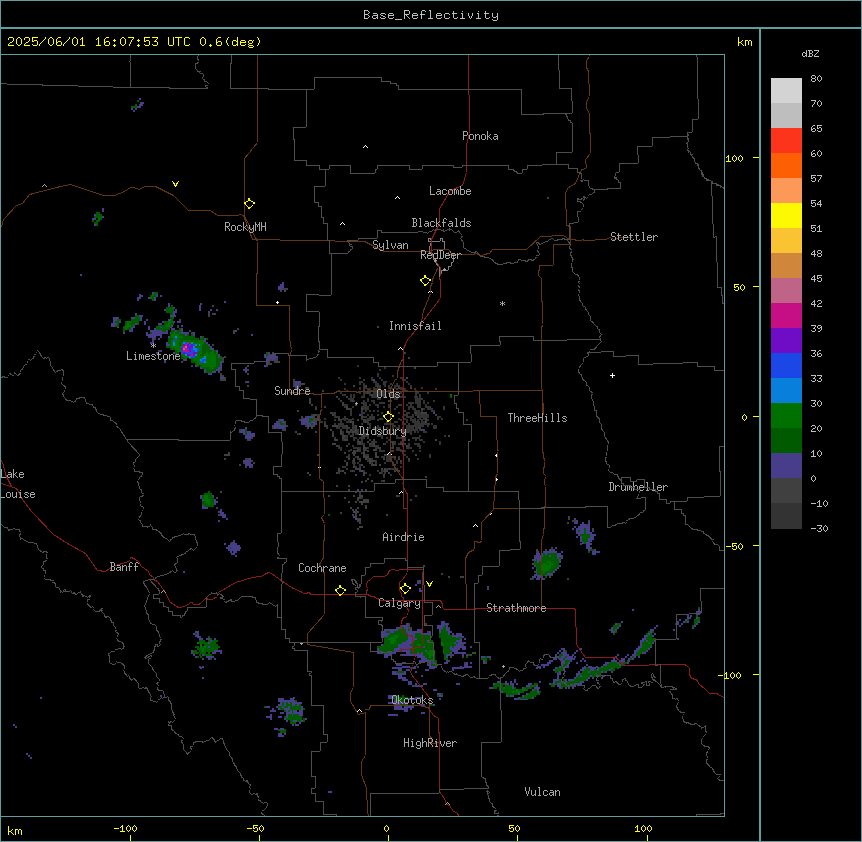This screenshot has height=842, width=862.
Task: Click the Sundre label
Action: [x=292, y=391]
